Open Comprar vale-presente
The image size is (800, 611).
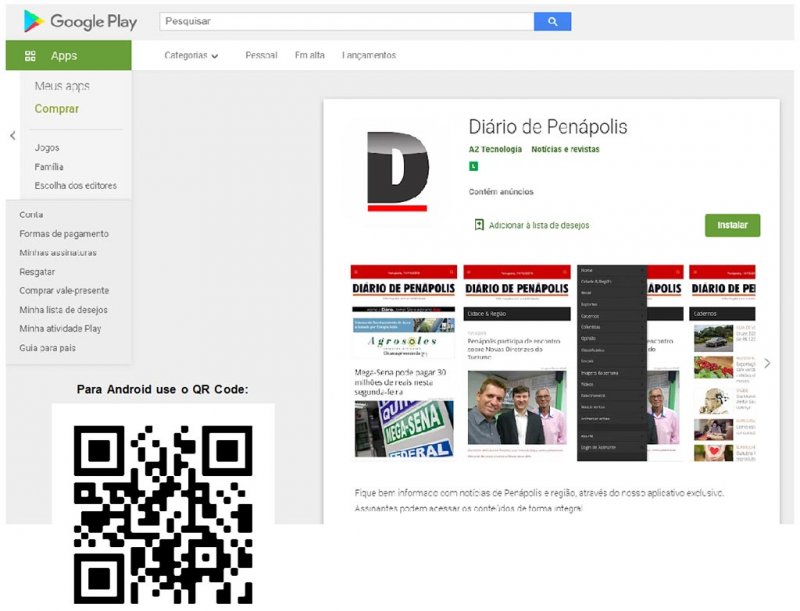pos(64,291)
